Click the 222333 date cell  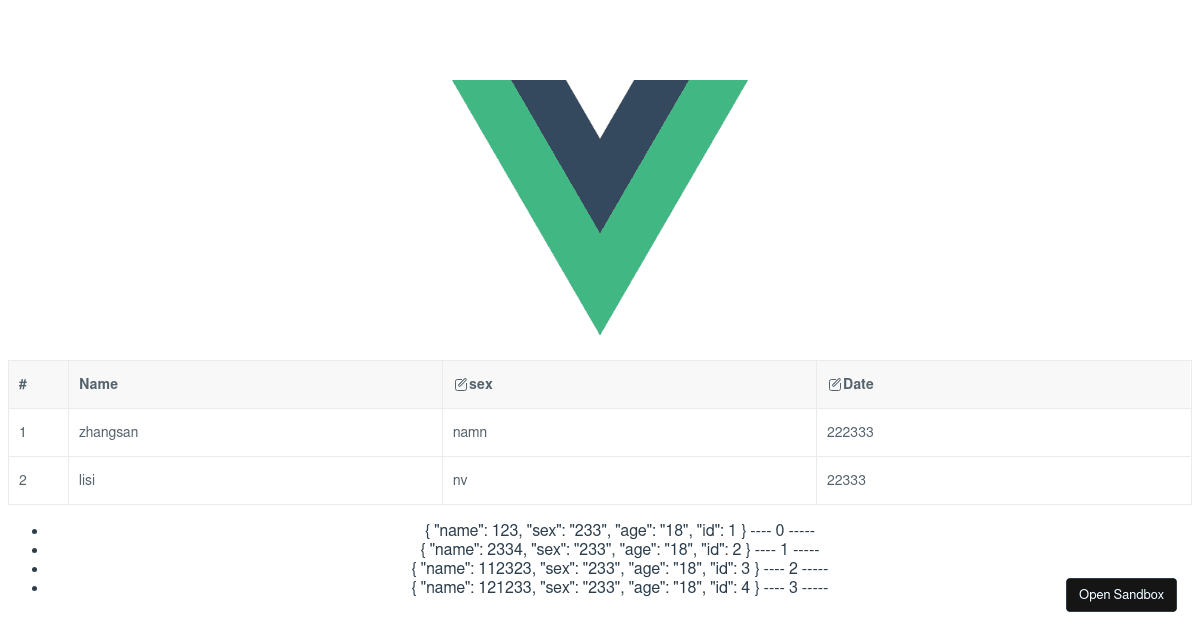point(1003,432)
